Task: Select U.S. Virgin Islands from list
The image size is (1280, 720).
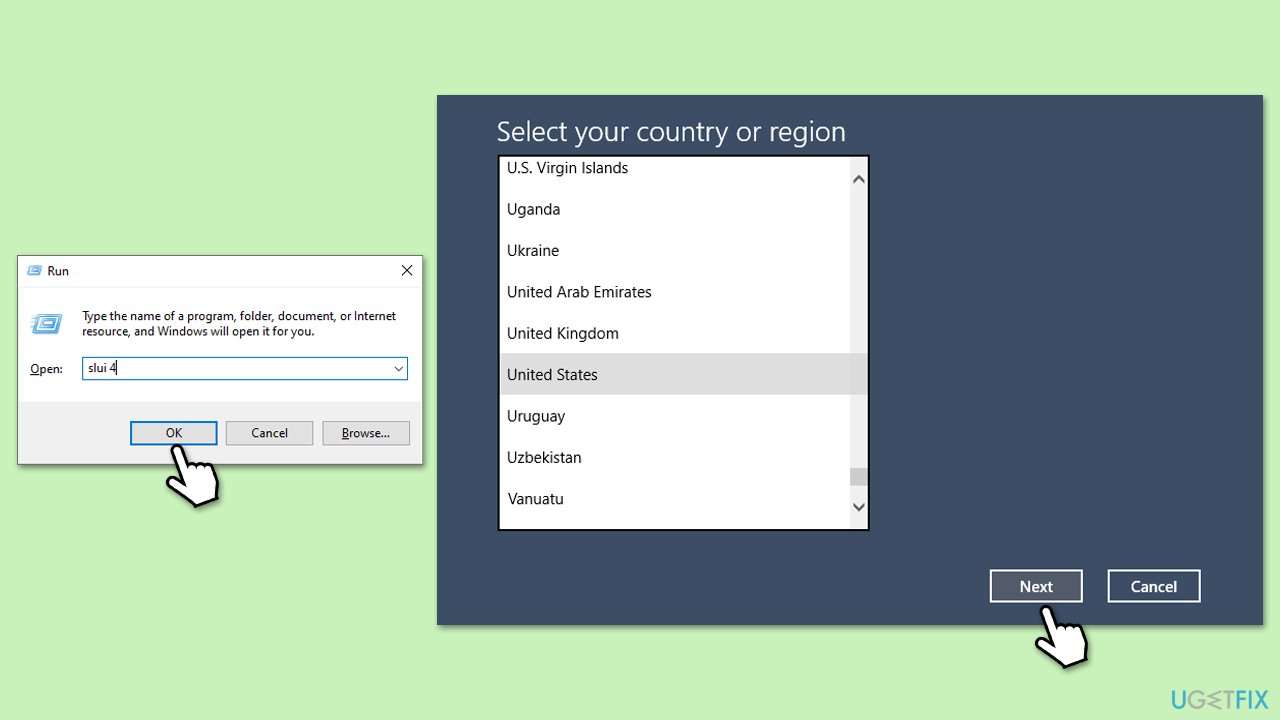Action: pyautogui.click(x=567, y=168)
